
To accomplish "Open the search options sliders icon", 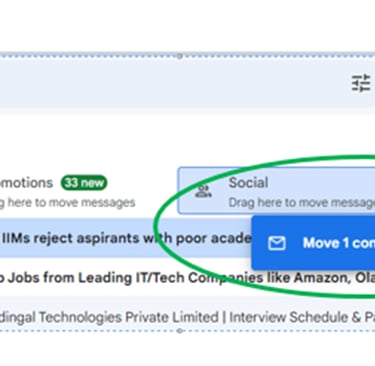I will coord(361,83).
